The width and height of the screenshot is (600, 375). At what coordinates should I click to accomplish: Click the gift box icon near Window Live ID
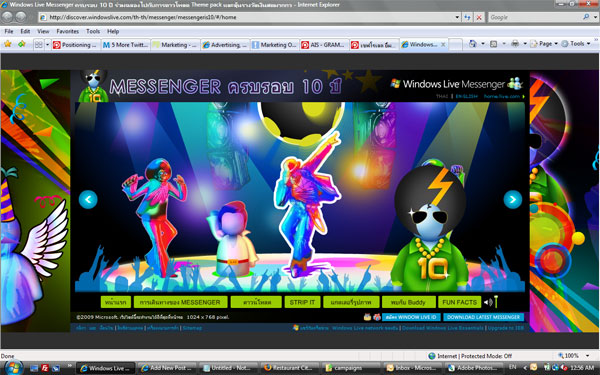pos(377,317)
